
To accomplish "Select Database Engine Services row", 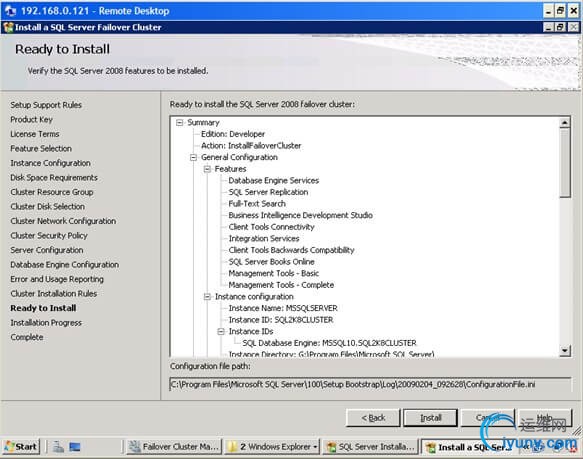I will click(274, 181).
